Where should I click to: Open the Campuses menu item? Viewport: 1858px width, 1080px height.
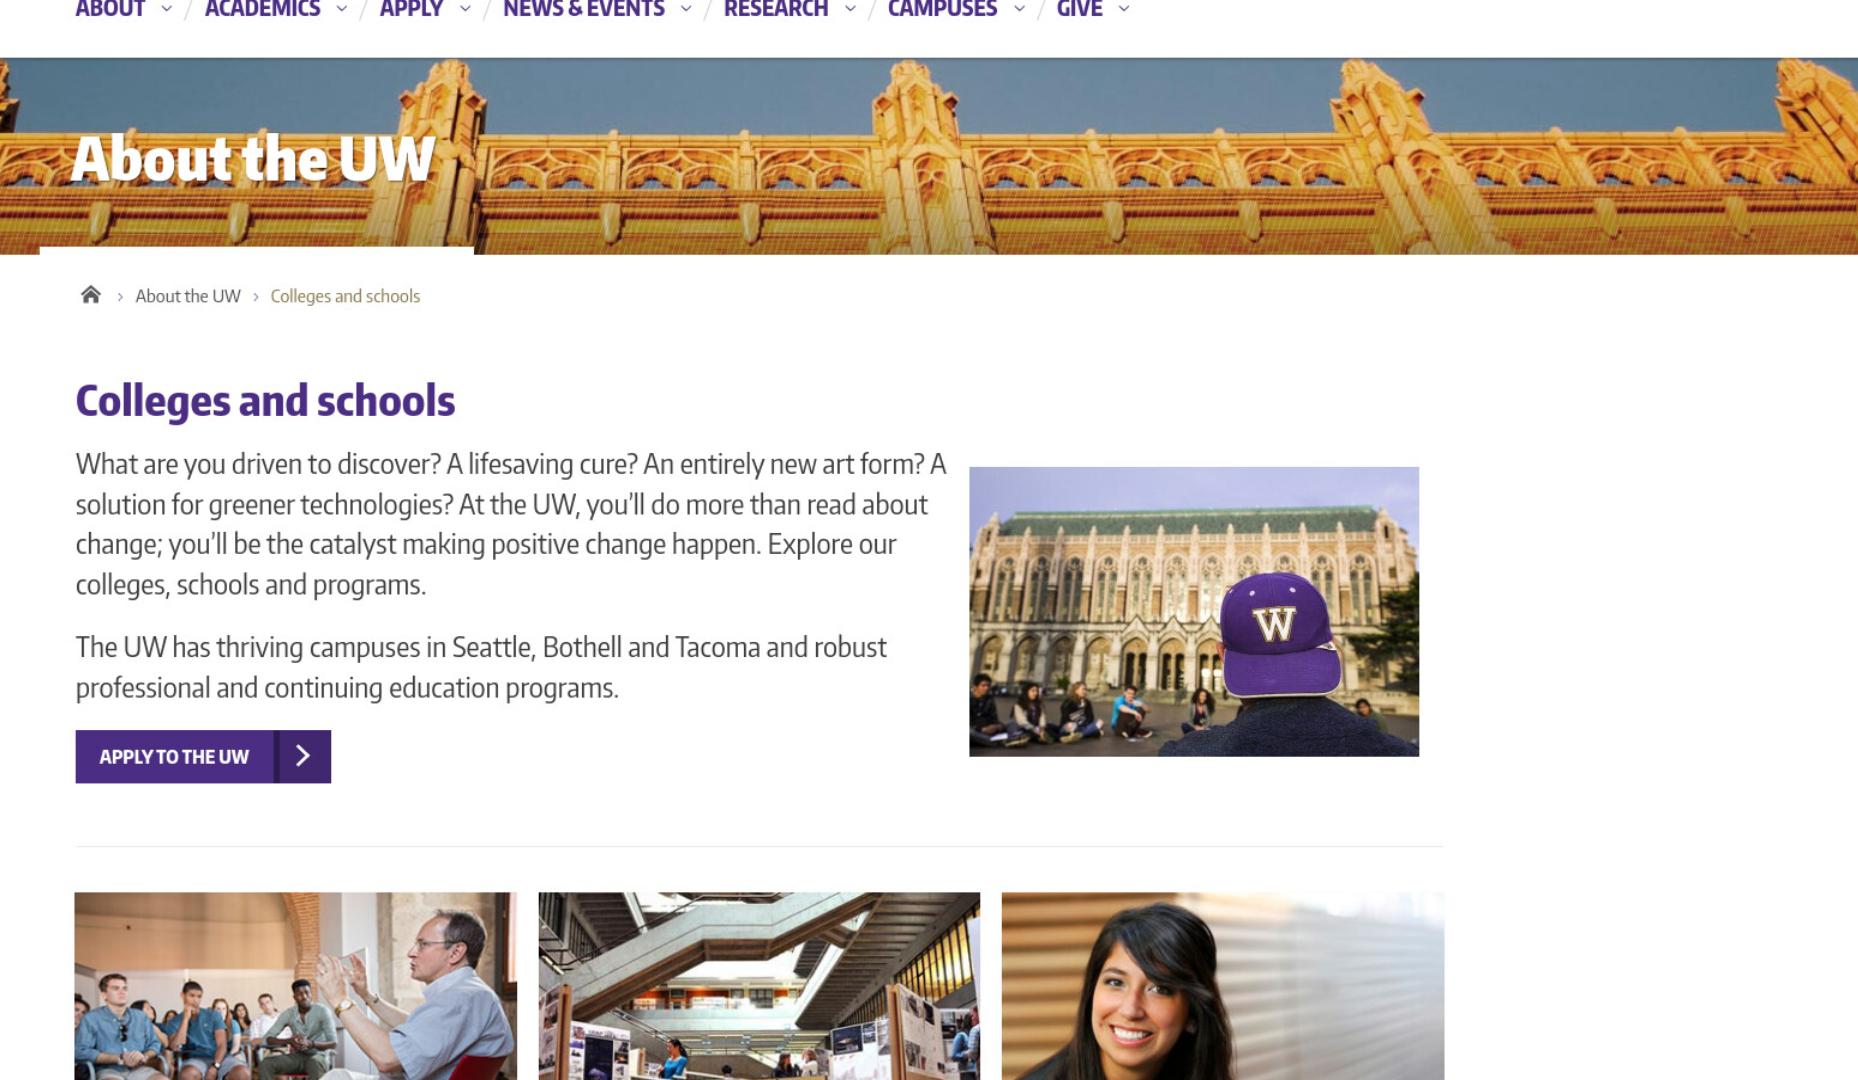click(x=942, y=9)
